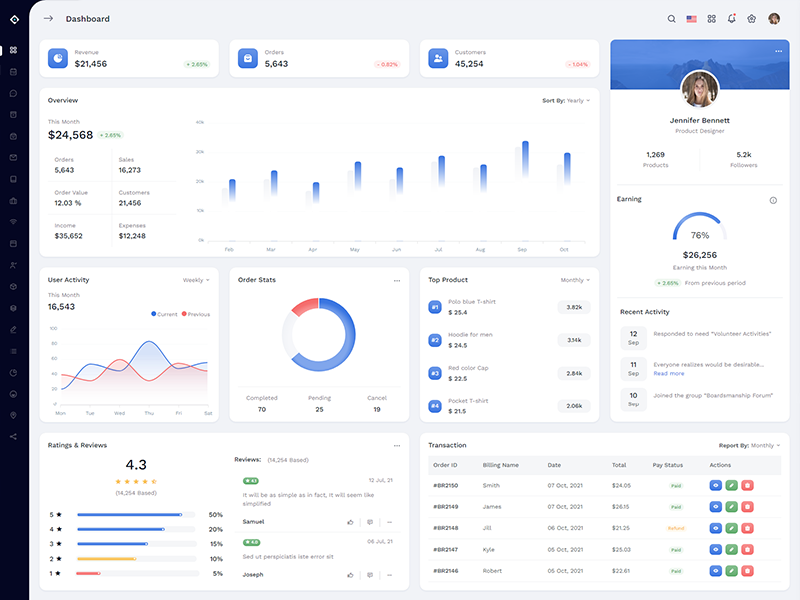This screenshot has height=600, width=800.
Task: Collapse the sidebar using the arrow toggle
Action: click(48, 19)
